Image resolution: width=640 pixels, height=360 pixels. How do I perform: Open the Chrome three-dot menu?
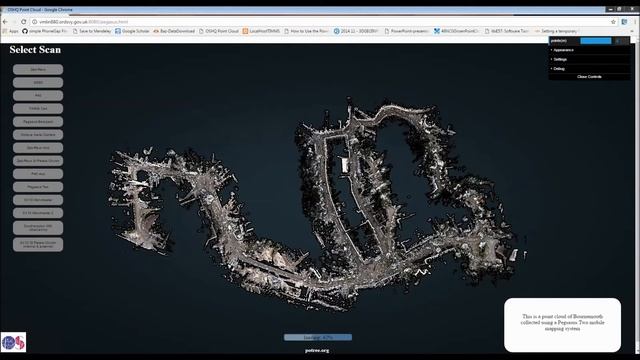[635, 22]
